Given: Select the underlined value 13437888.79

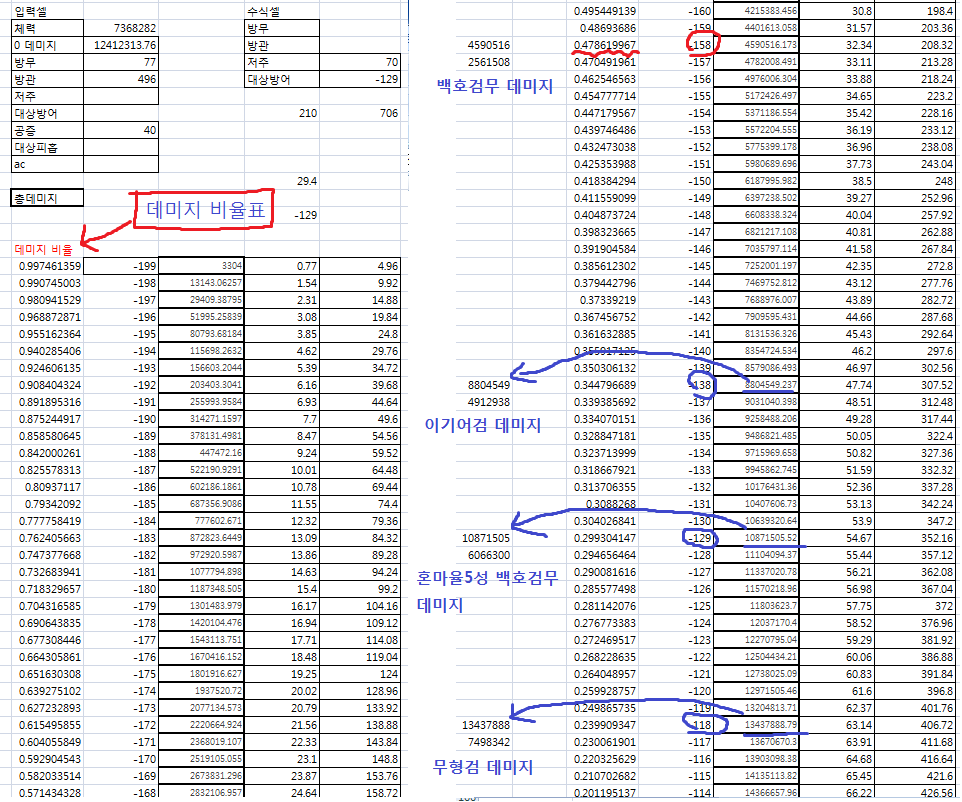Looking at the screenshot, I should click(x=757, y=725).
